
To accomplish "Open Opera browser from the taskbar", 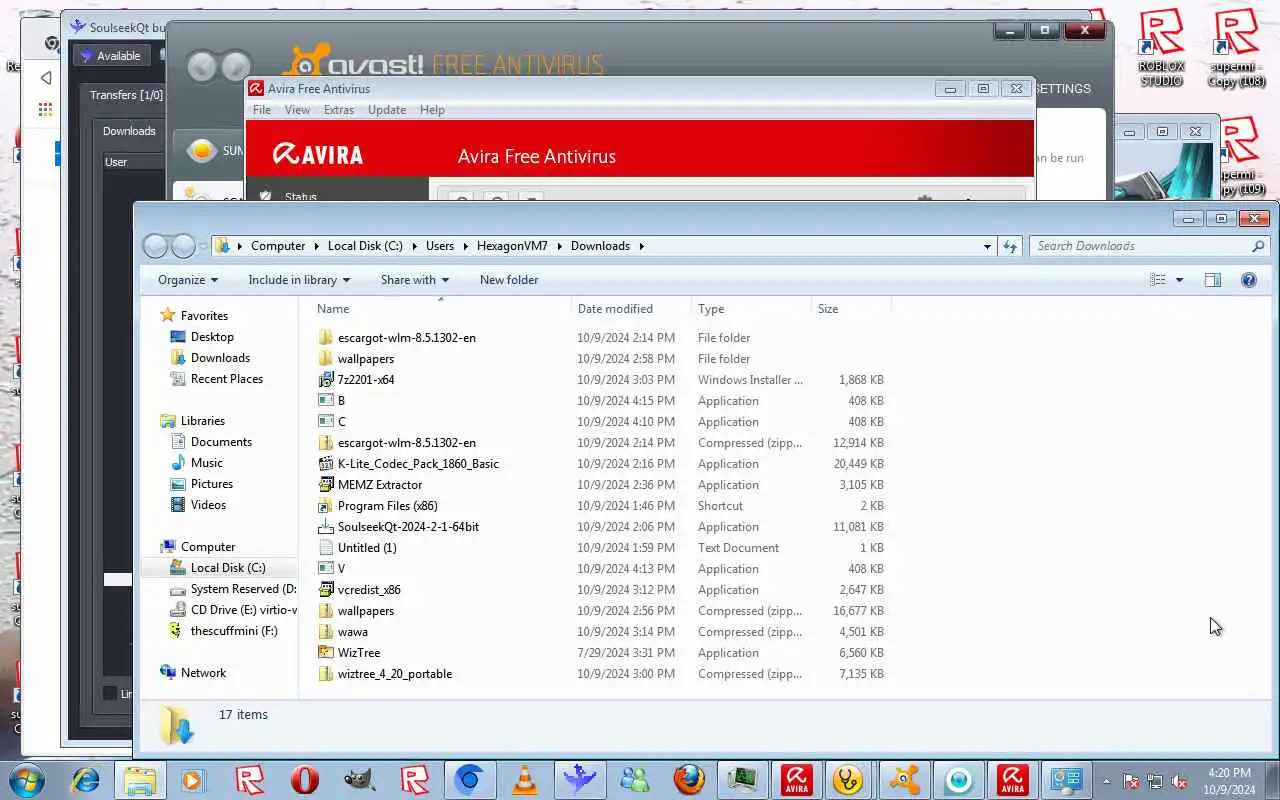I will (x=305, y=780).
